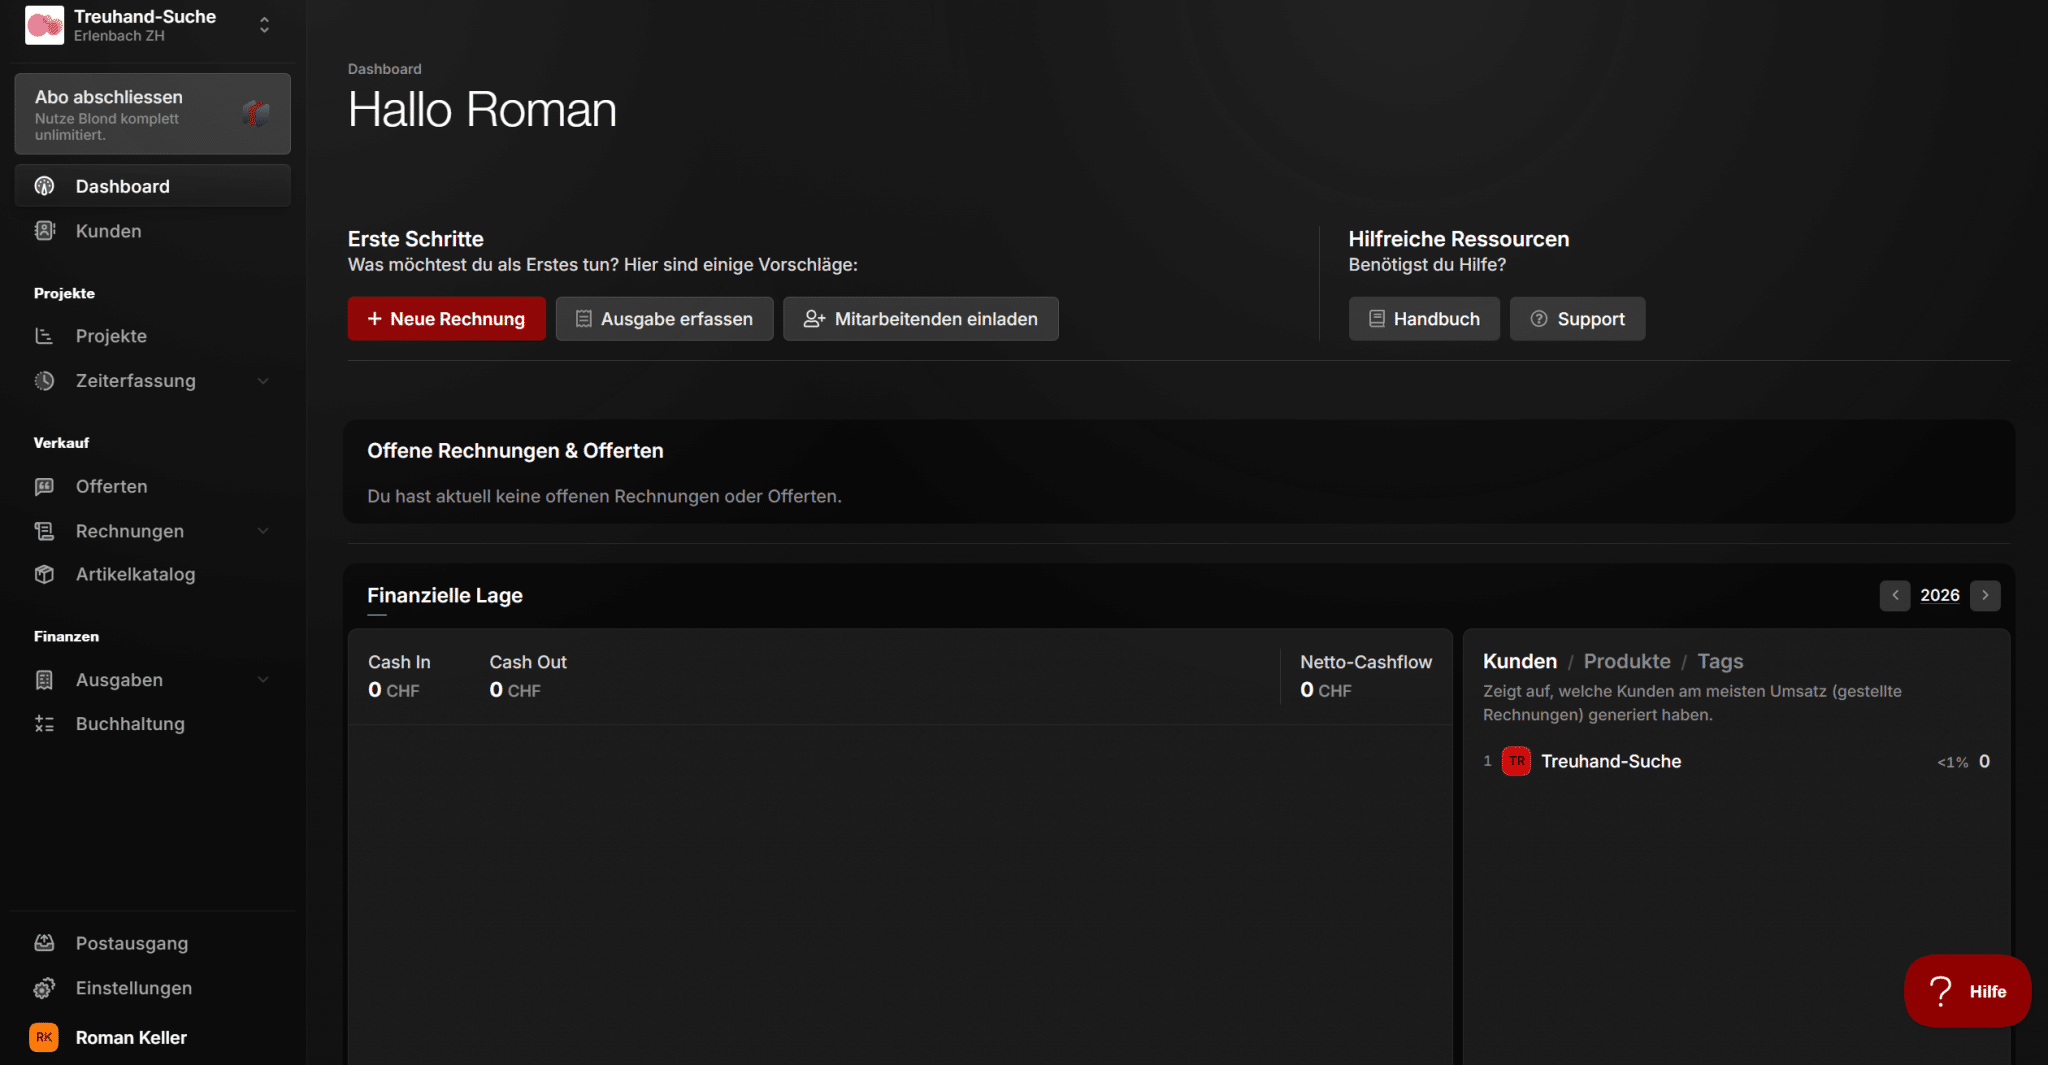The width and height of the screenshot is (2048, 1065).
Task: Open the workspace switcher for Treuhand-Suche
Action: coord(264,22)
